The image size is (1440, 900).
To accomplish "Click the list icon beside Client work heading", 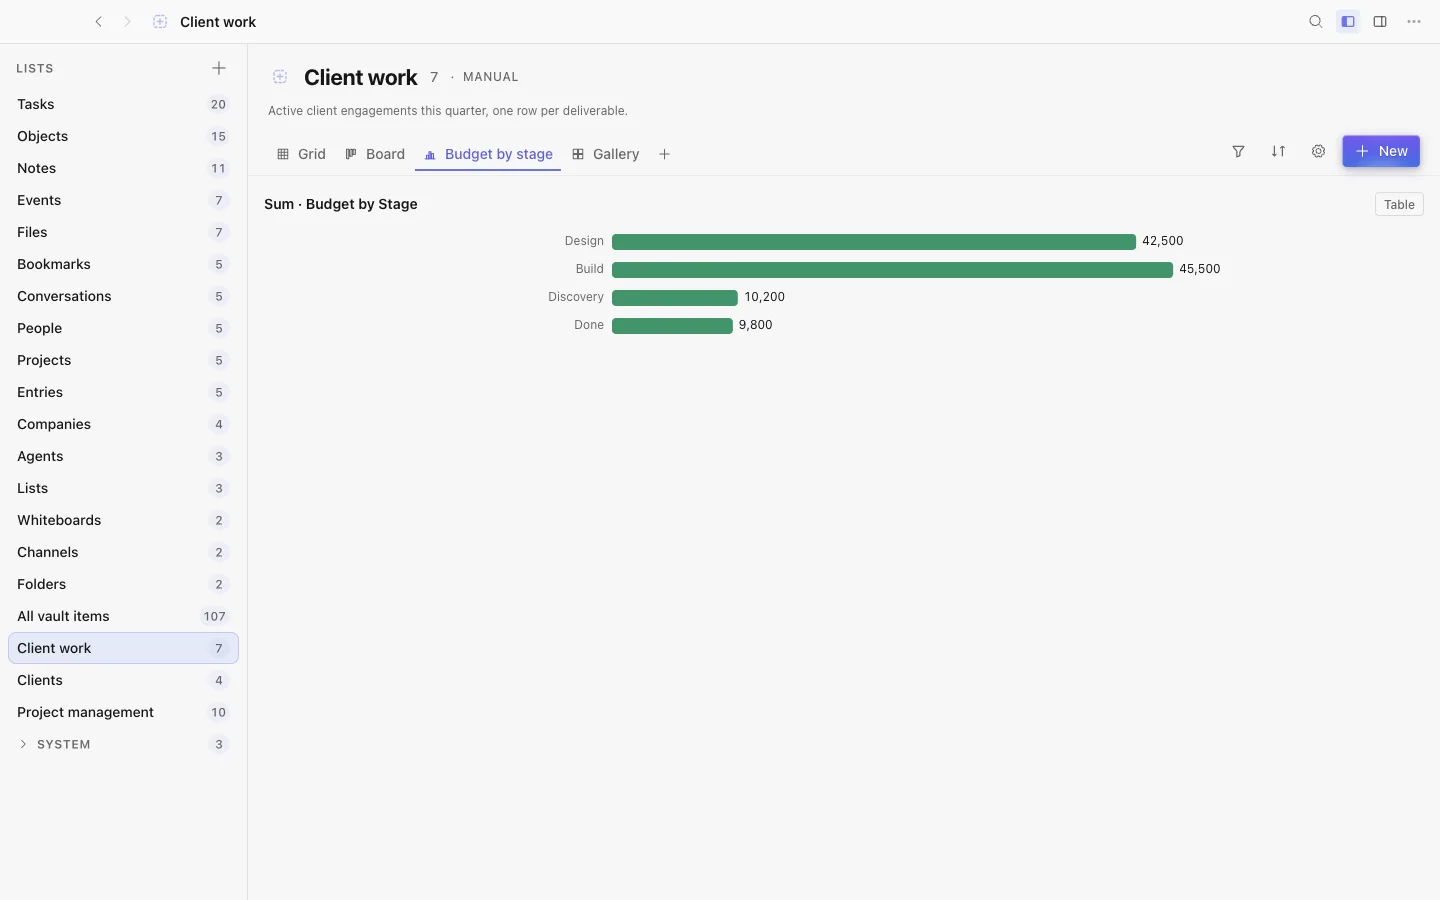I will (x=280, y=77).
